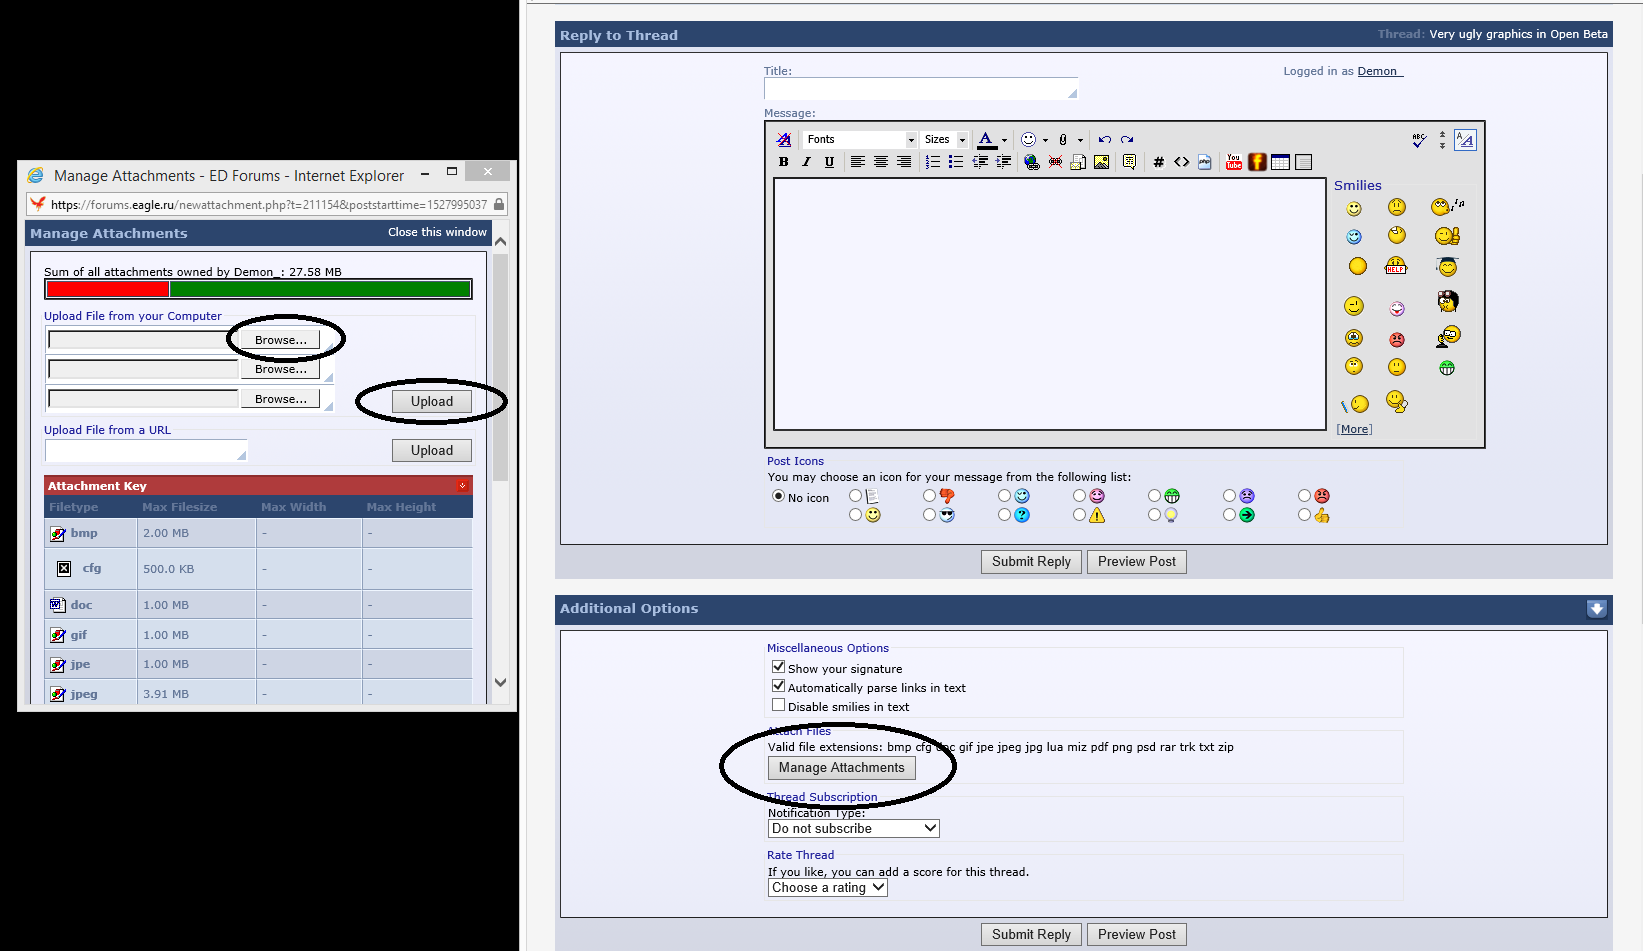Click the Remove Text Formatting icon

tap(784, 140)
